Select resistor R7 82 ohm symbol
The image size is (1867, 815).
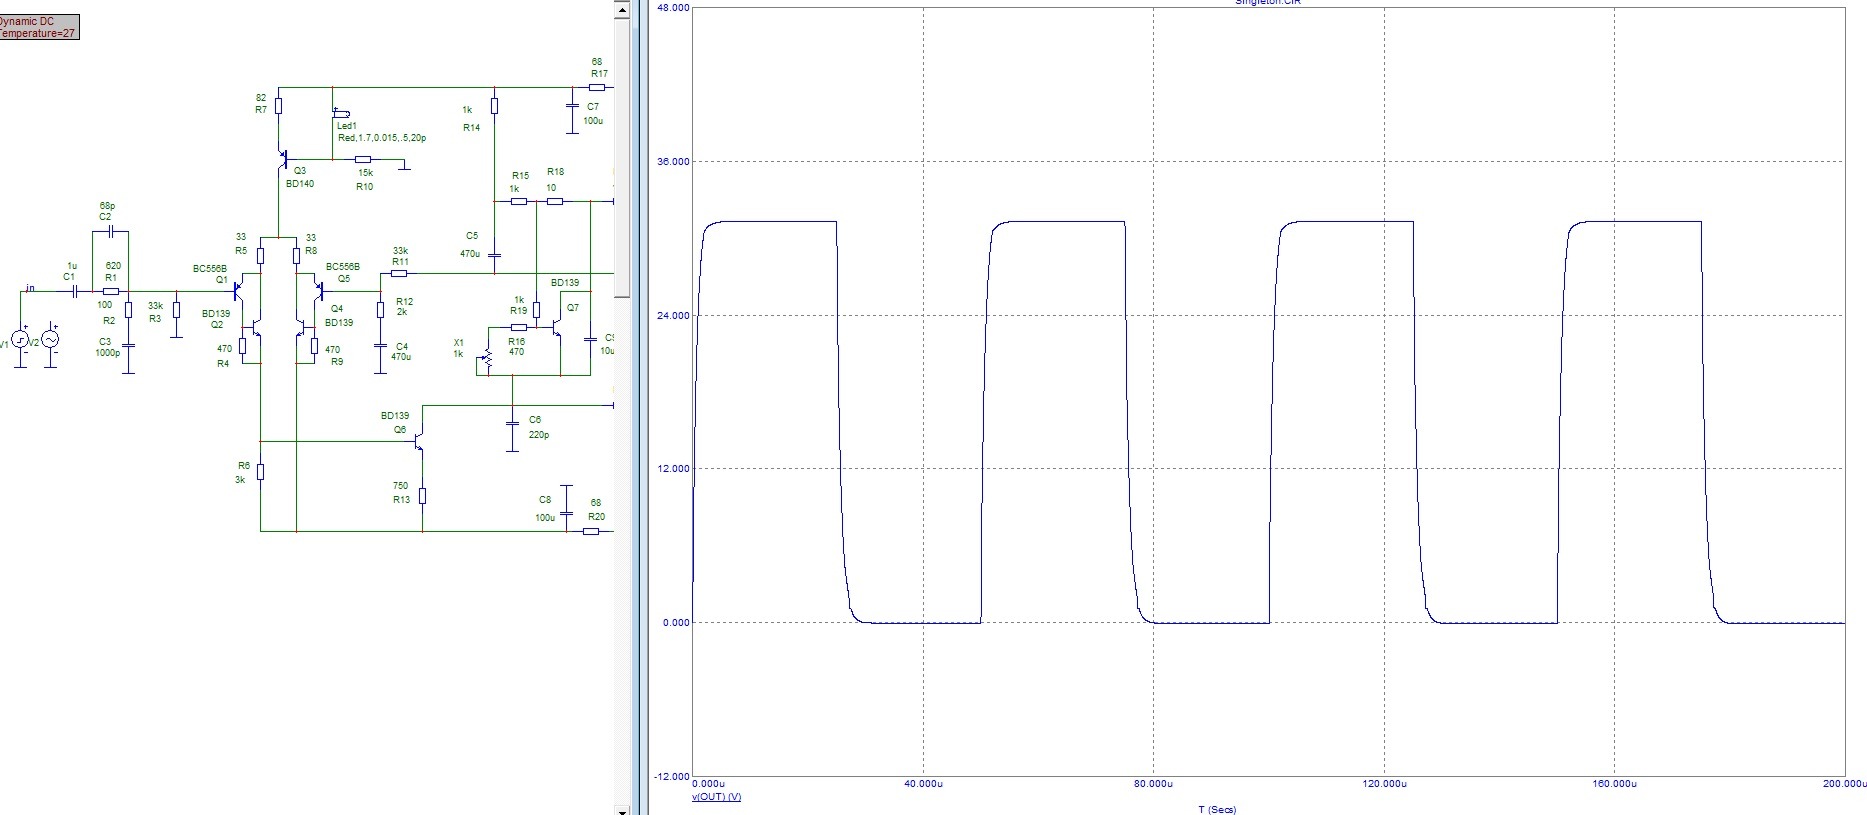point(279,105)
